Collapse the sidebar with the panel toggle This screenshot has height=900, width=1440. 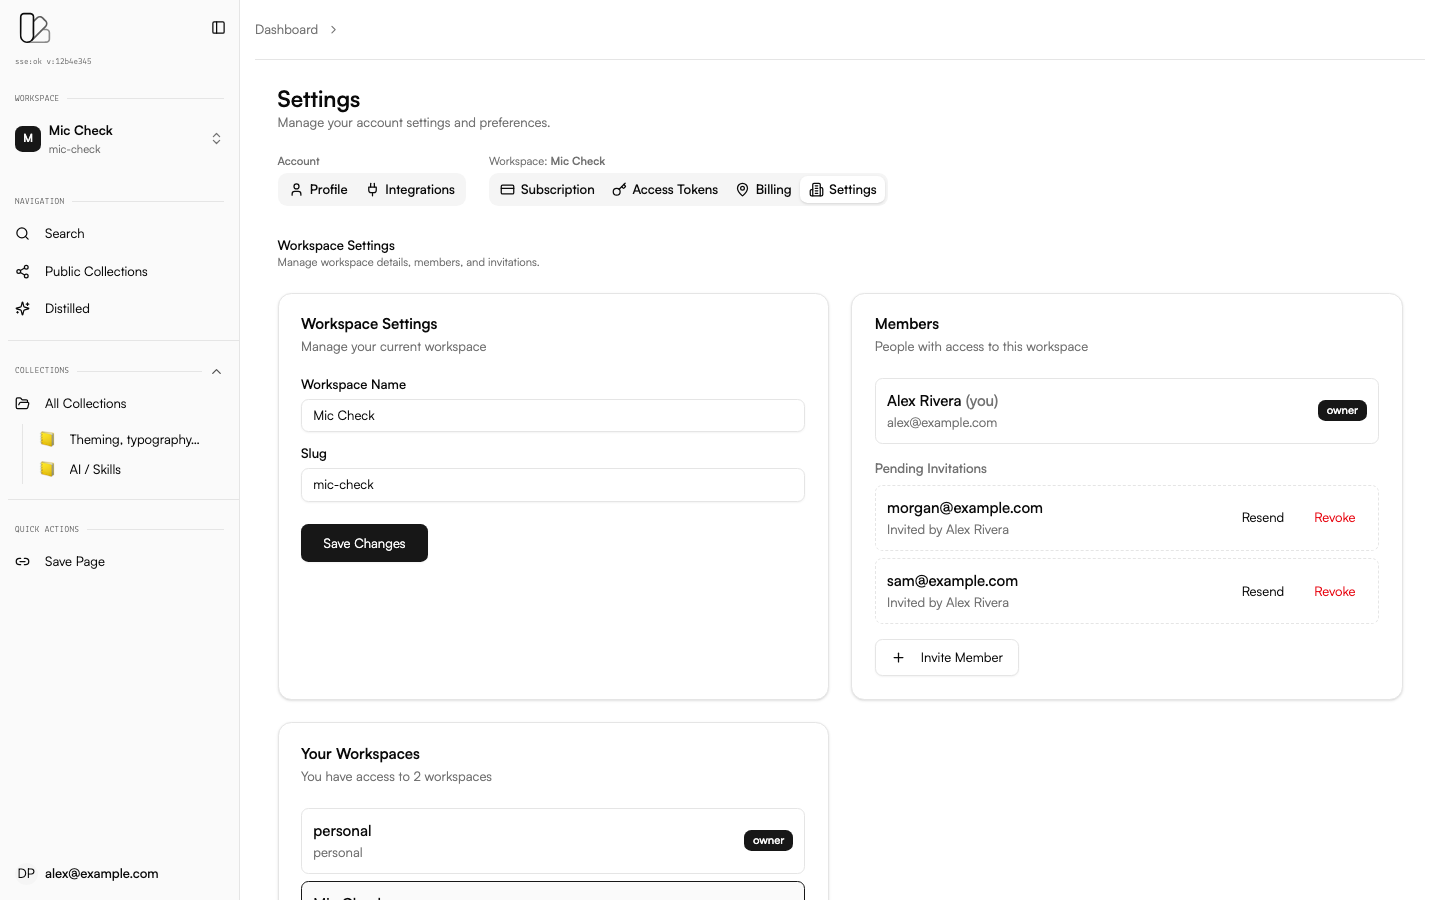tap(218, 27)
